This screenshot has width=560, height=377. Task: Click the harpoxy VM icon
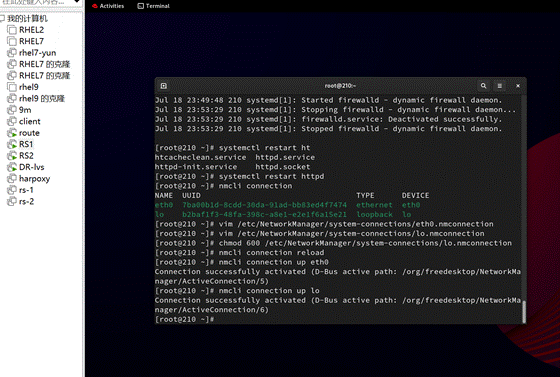tap(12, 179)
